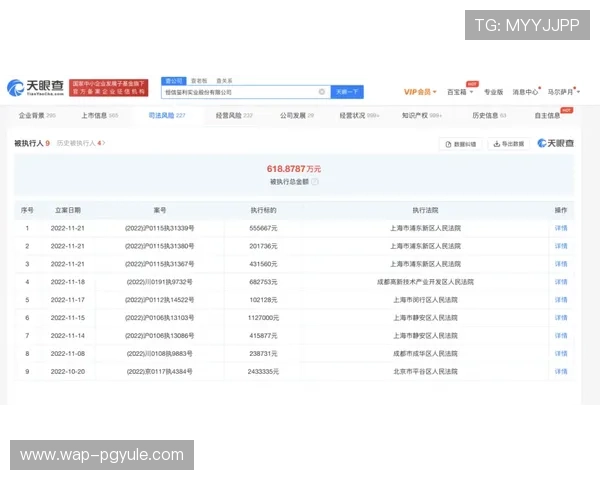
Task: Click the 数据纠错 button
Action: 461,144
